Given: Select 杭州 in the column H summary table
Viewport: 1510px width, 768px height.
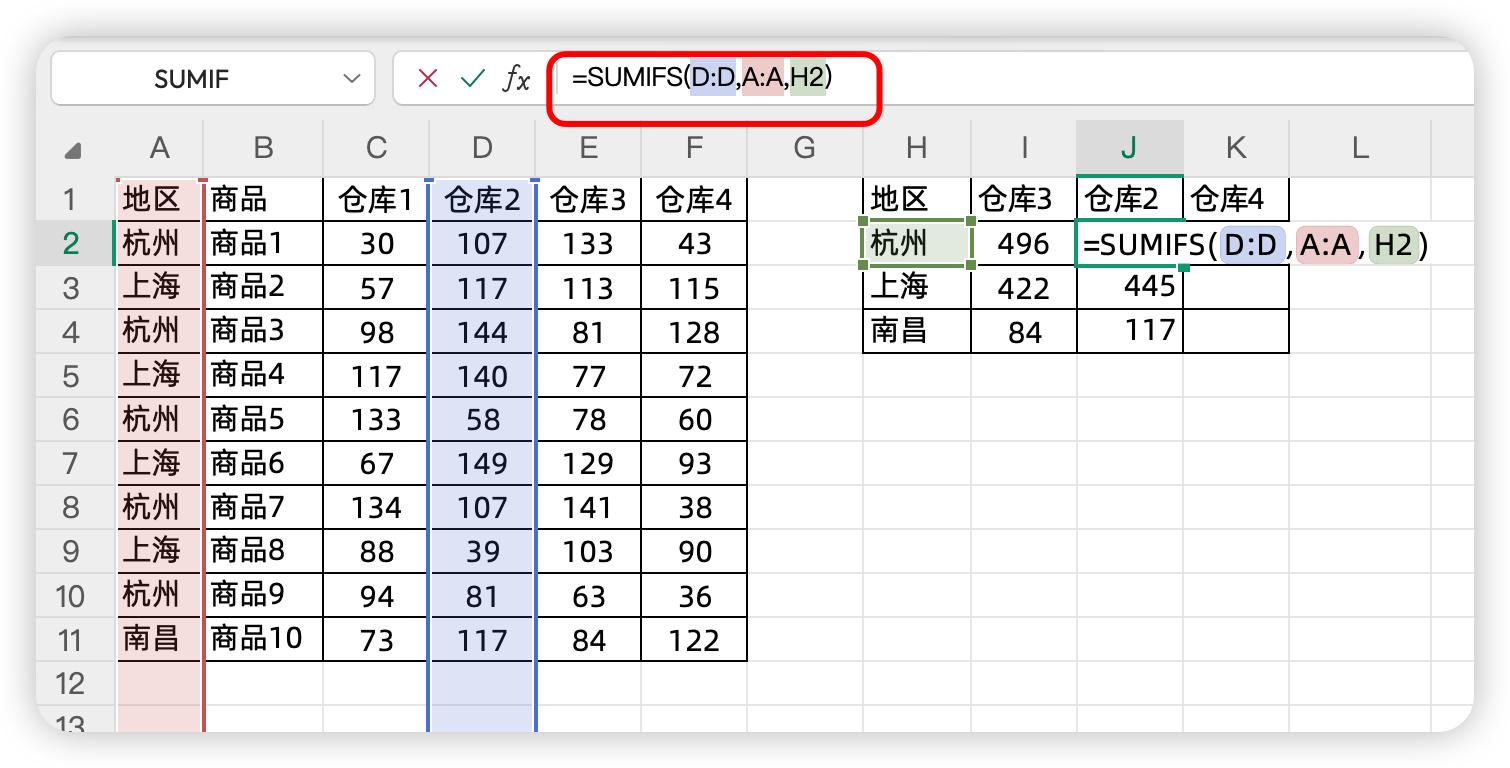Looking at the screenshot, I should click(916, 244).
